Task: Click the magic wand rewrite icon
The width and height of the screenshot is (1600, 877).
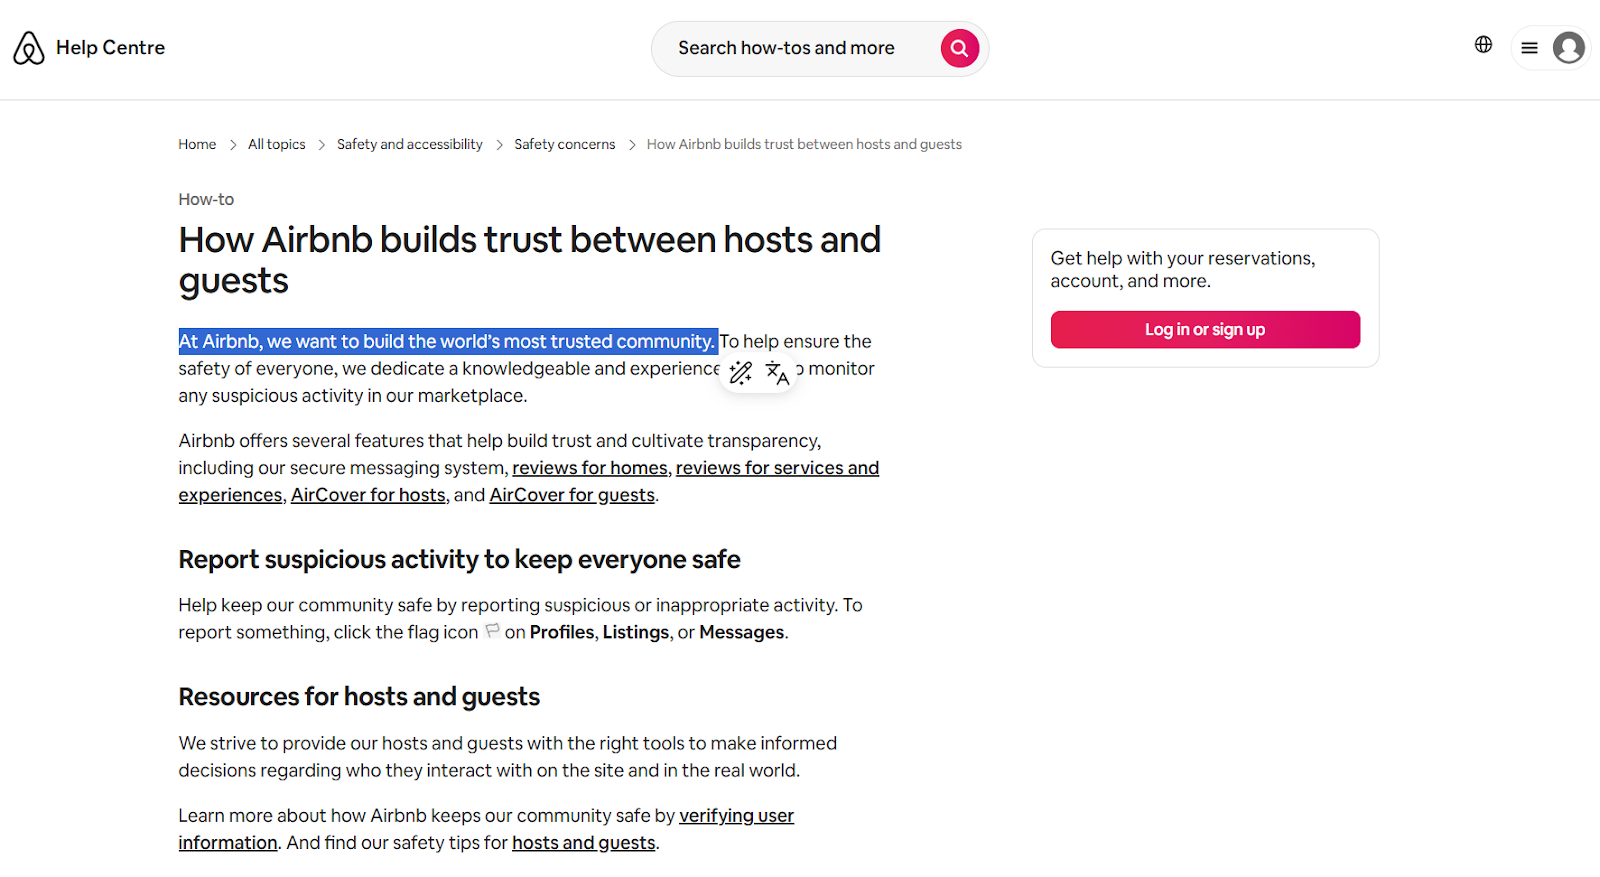Action: point(740,373)
